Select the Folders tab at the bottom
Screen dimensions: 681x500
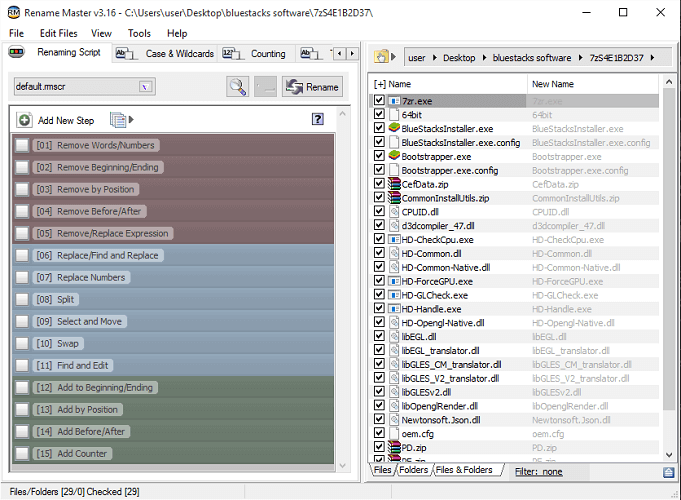pos(413,470)
